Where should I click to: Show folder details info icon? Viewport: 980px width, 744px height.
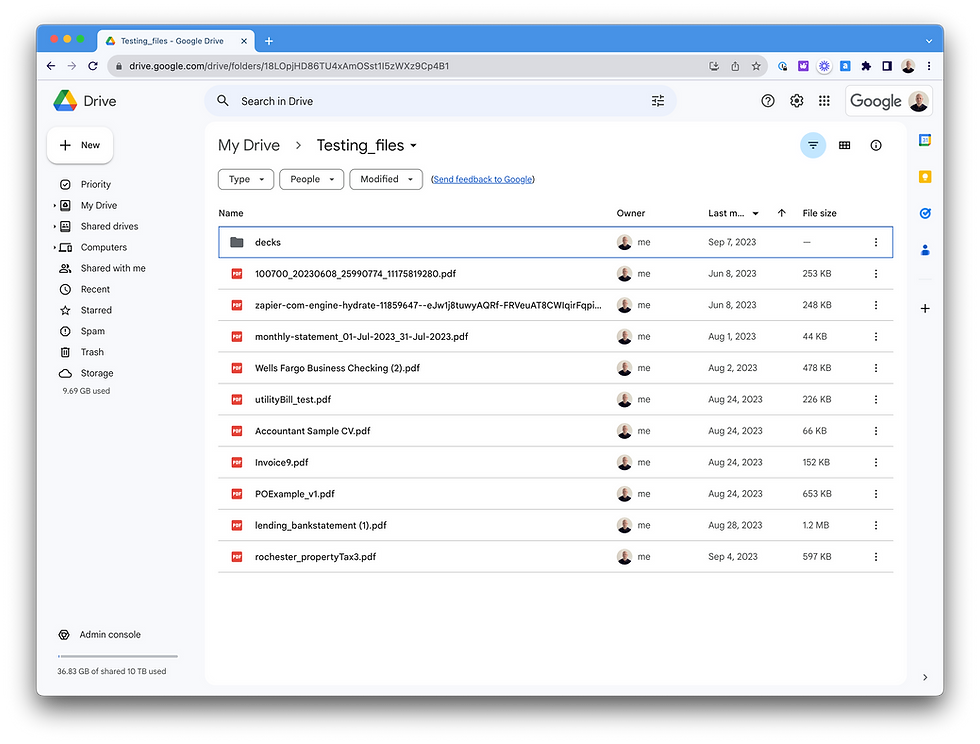(x=876, y=145)
